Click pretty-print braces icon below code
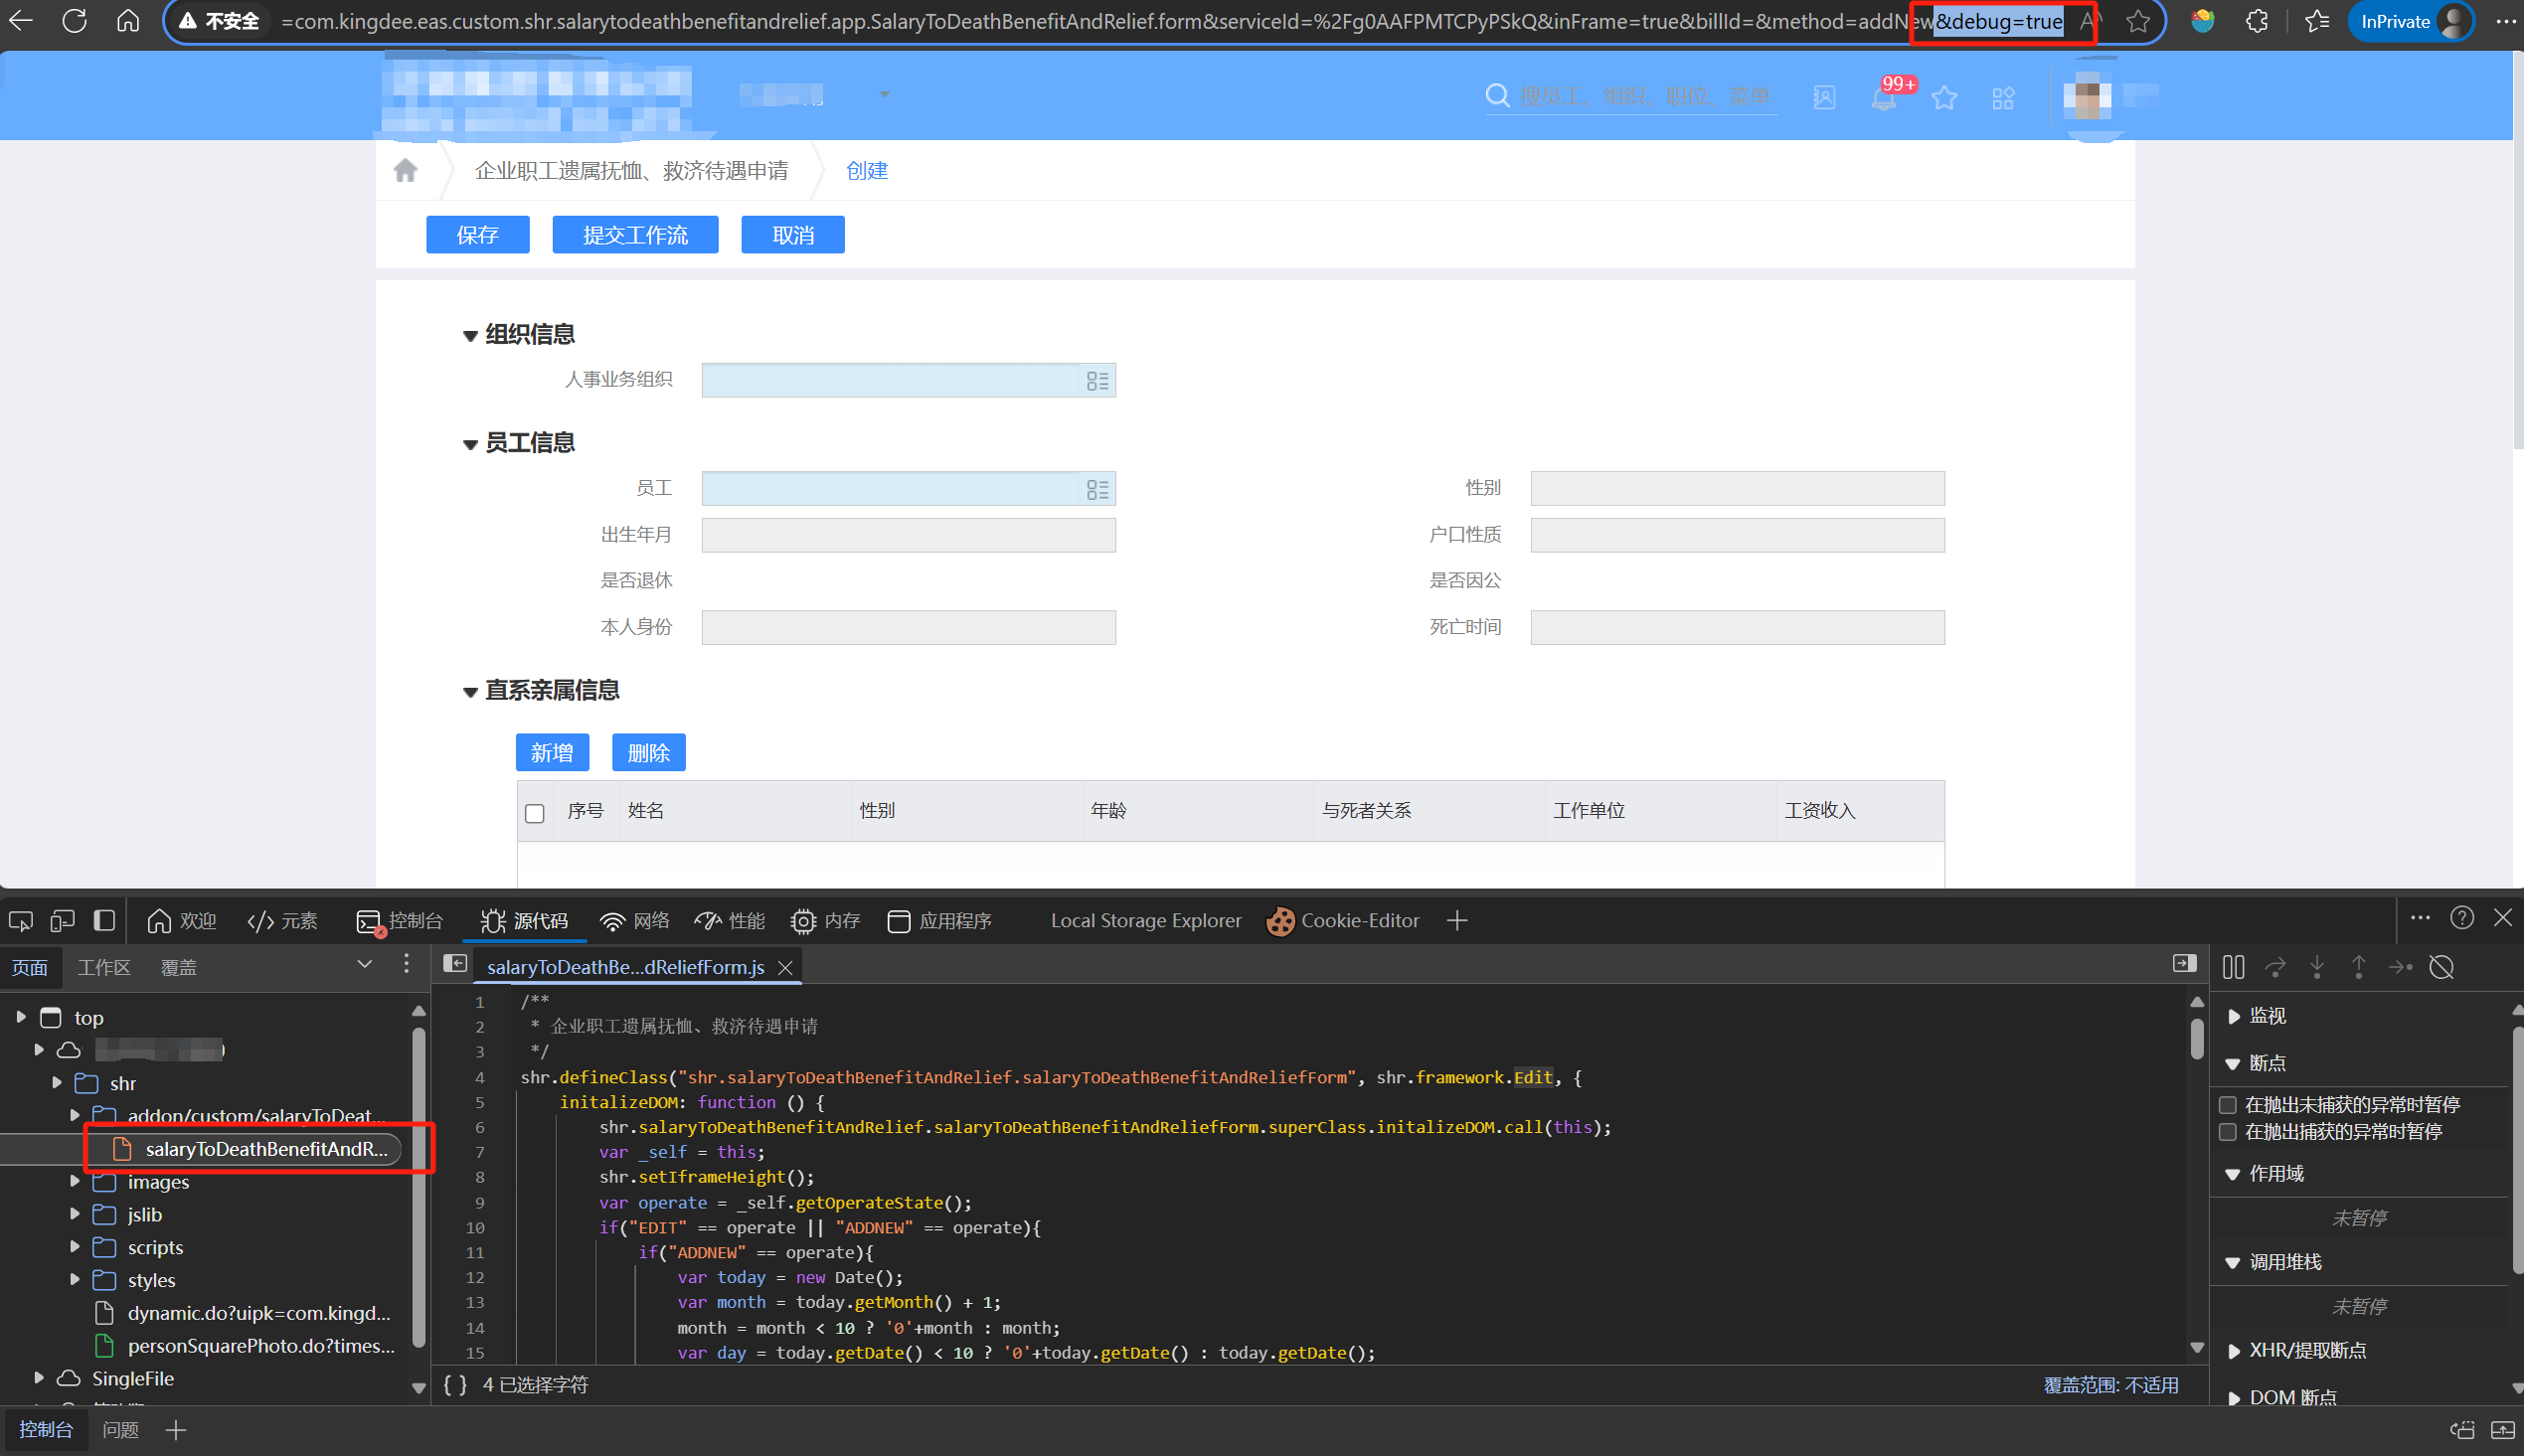Viewport: 2524px width, 1456px height. tap(455, 1385)
